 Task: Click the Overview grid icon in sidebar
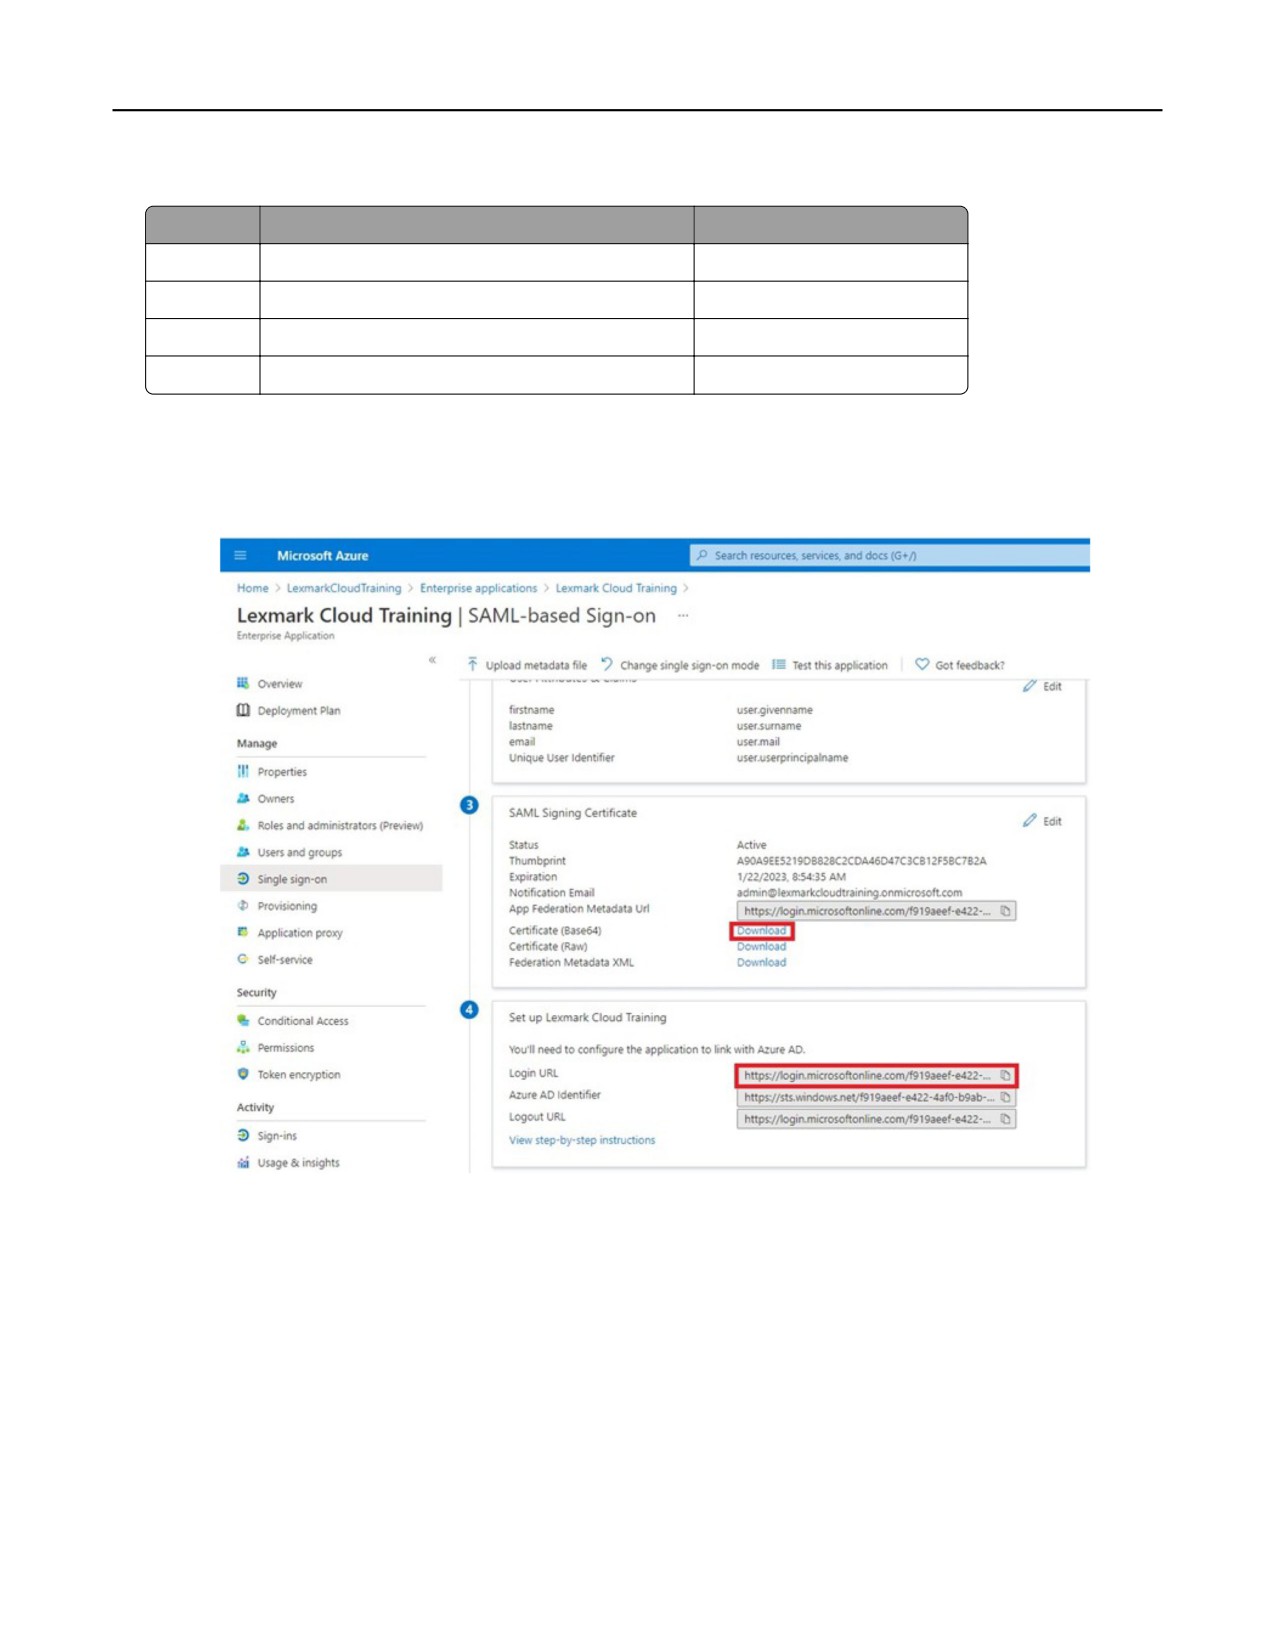tap(243, 683)
